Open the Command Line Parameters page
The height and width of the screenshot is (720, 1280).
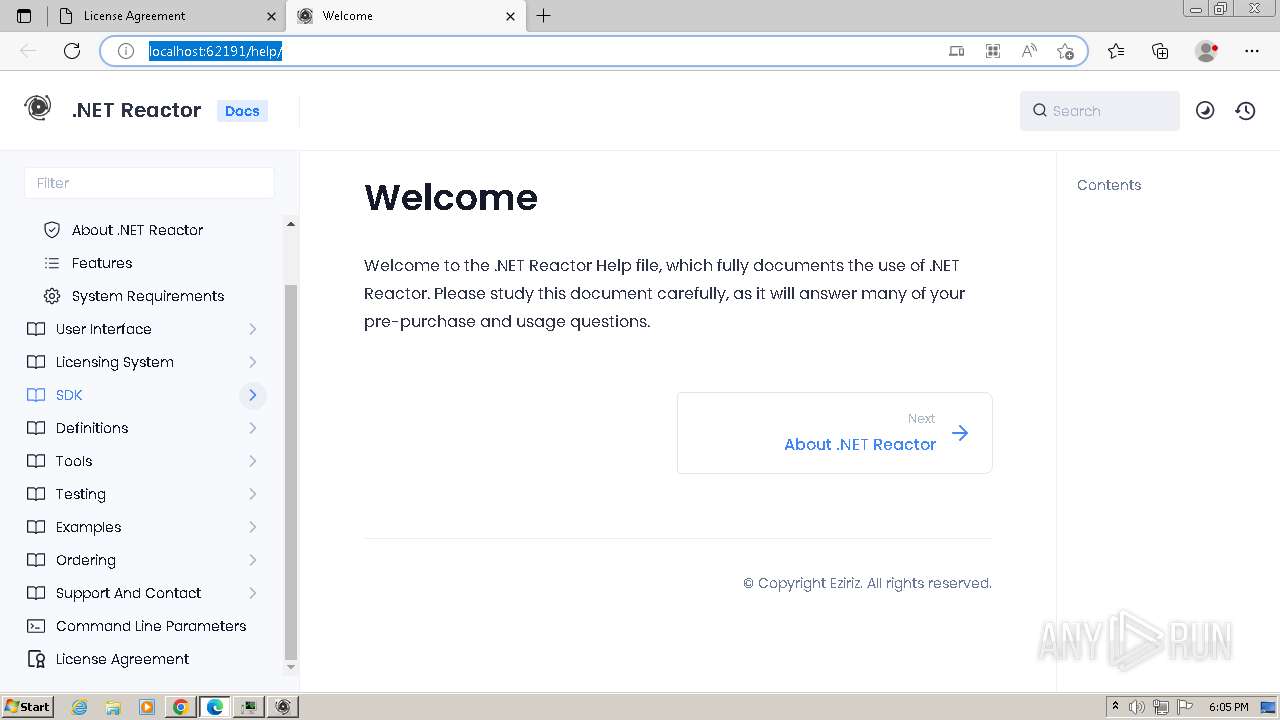point(151,626)
